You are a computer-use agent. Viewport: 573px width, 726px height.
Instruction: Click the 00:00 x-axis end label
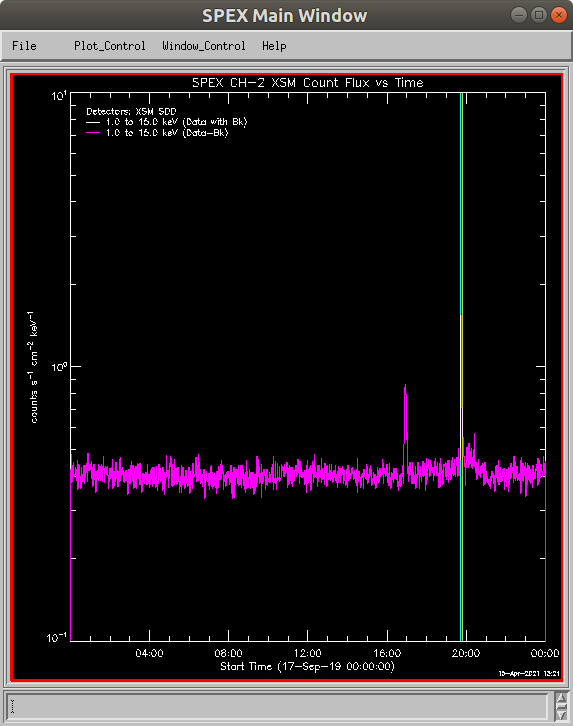(x=545, y=653)
